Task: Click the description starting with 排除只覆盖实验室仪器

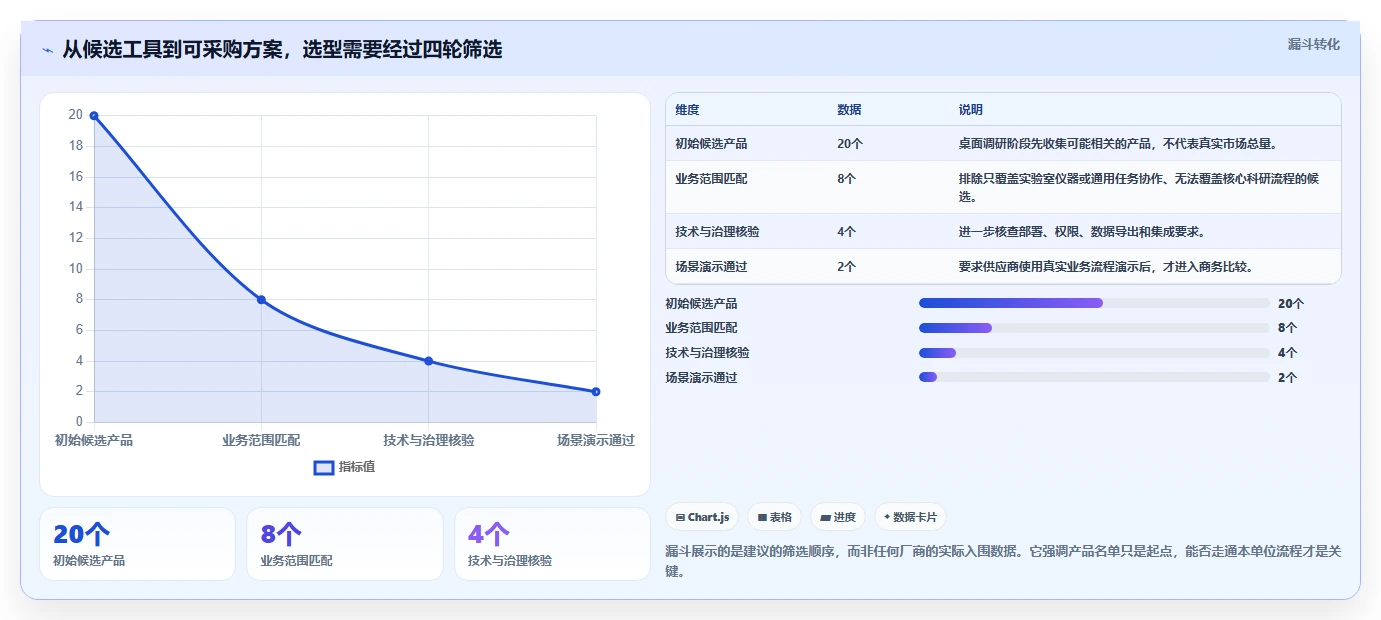Action: [x=1139, y=188]
